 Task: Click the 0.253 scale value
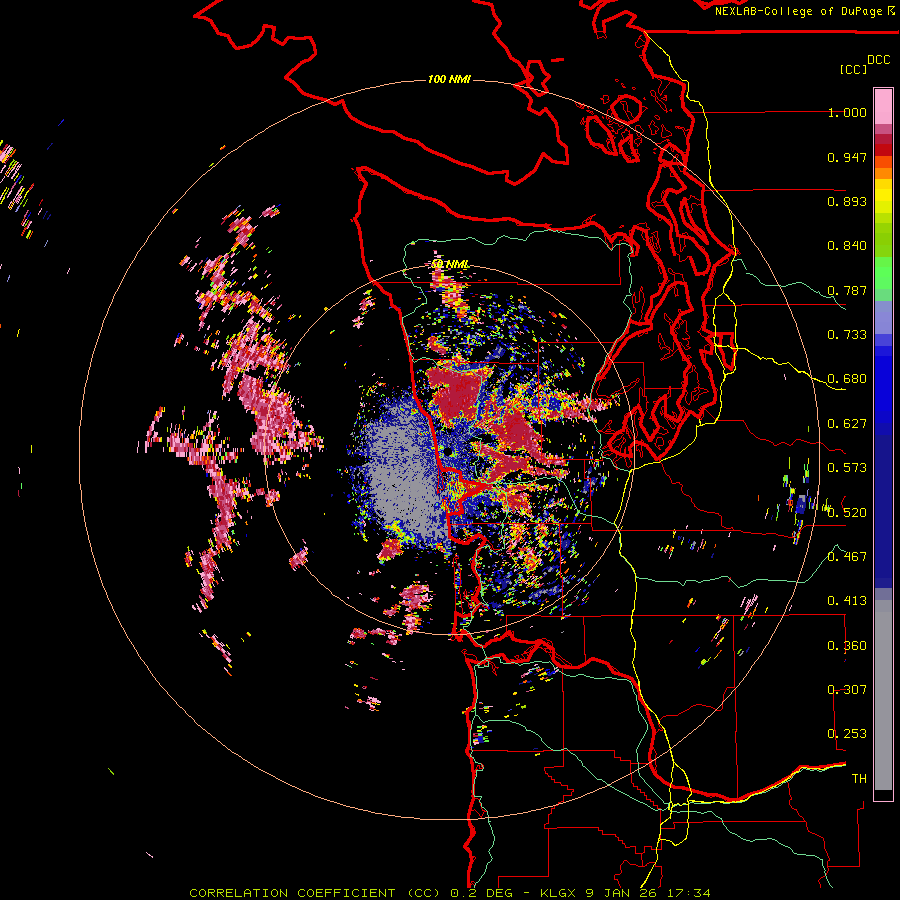coord(847,734)
